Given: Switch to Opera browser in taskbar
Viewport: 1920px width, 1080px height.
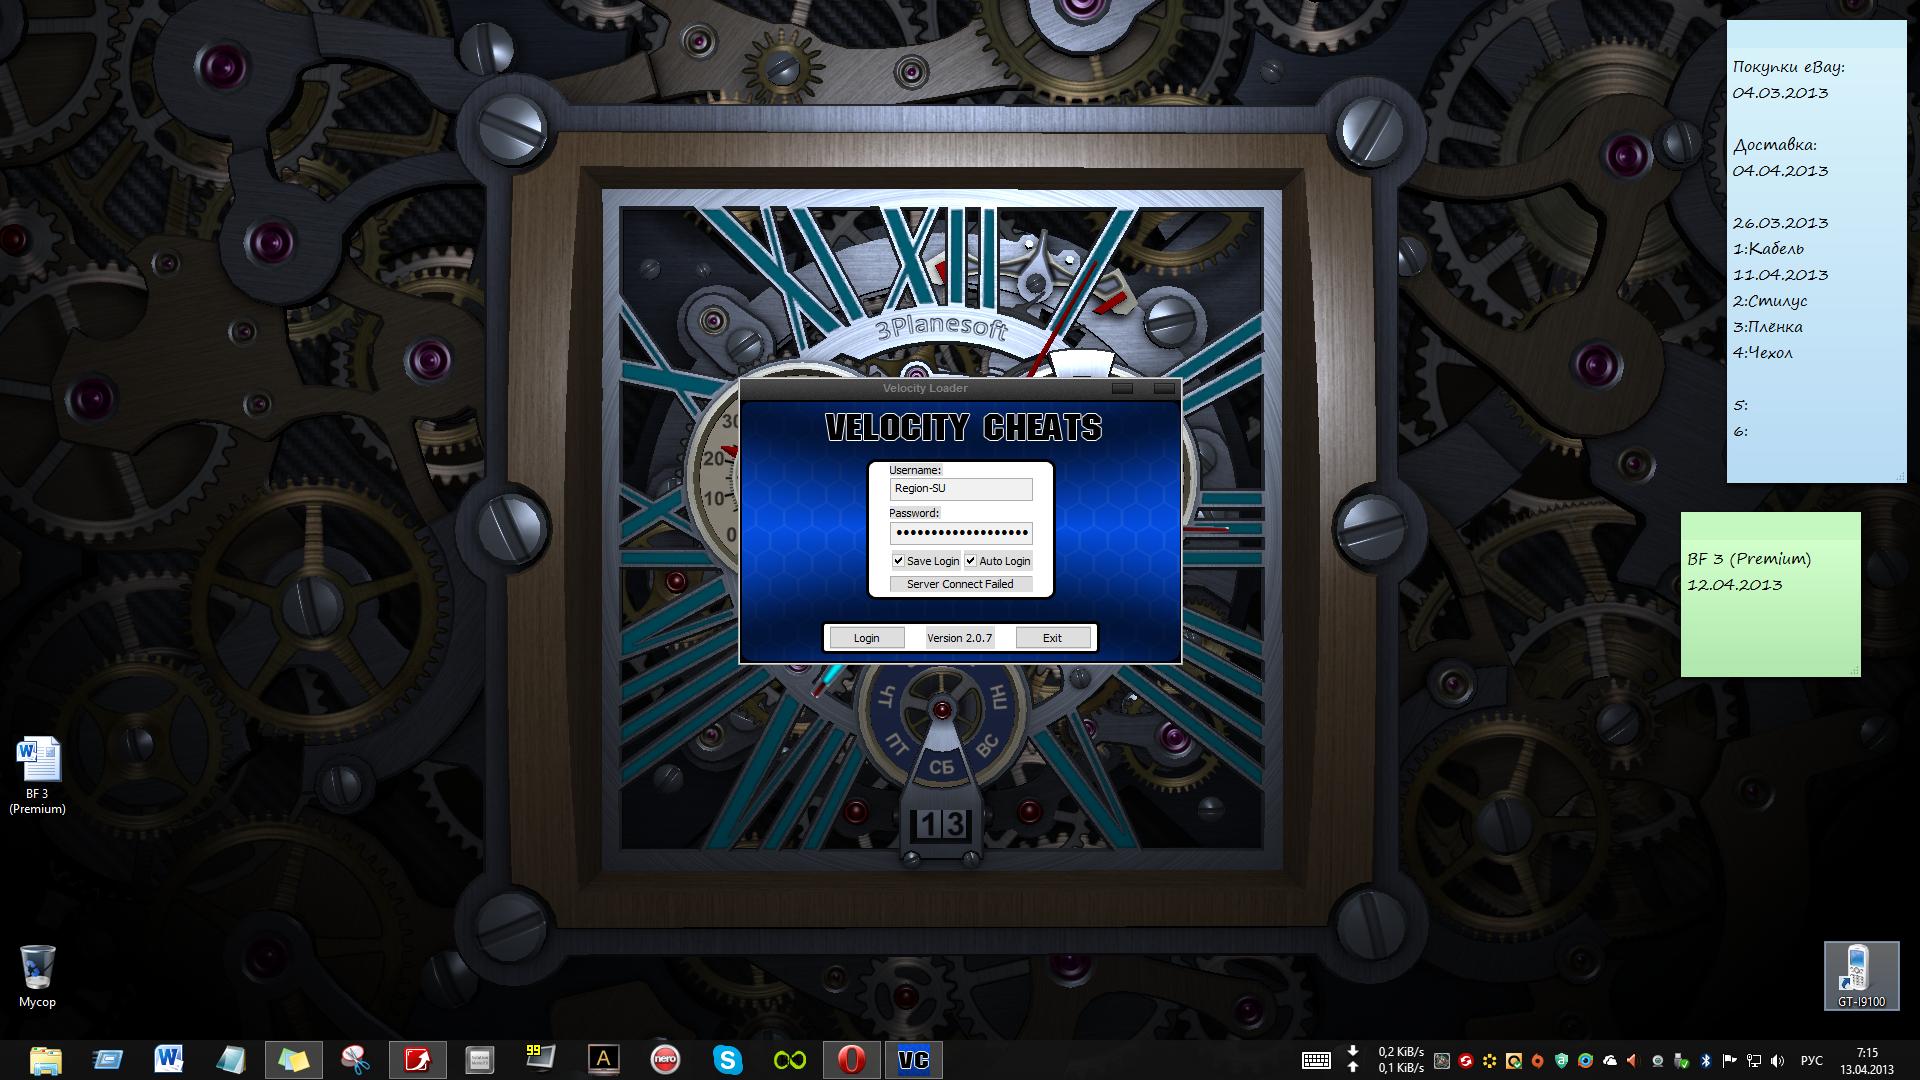Looking at the screenshot, I should [x=851, y=1060].
